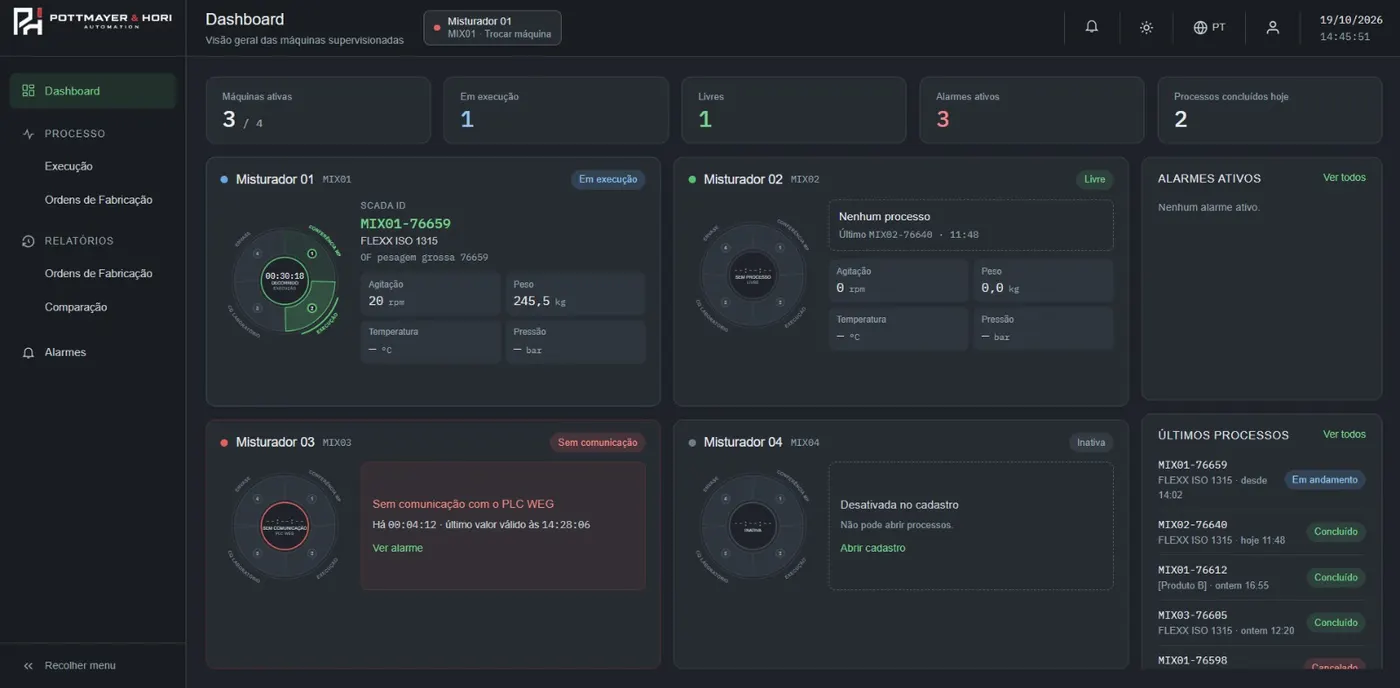The image size is (1400, 688).
Task: Click the Misturador 03 card title
Action: [x=275, y=442]
